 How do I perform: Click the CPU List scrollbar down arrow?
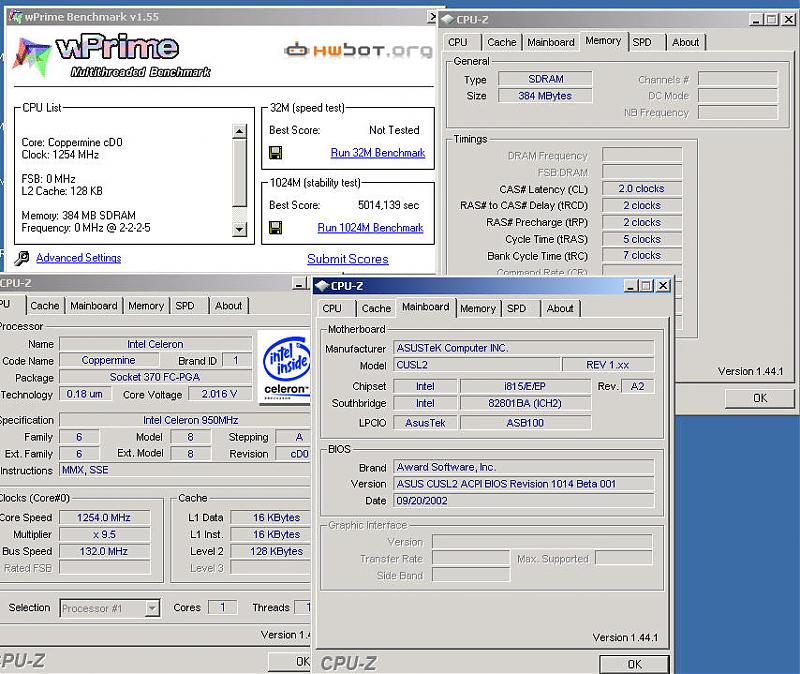[x=239, y=229]
